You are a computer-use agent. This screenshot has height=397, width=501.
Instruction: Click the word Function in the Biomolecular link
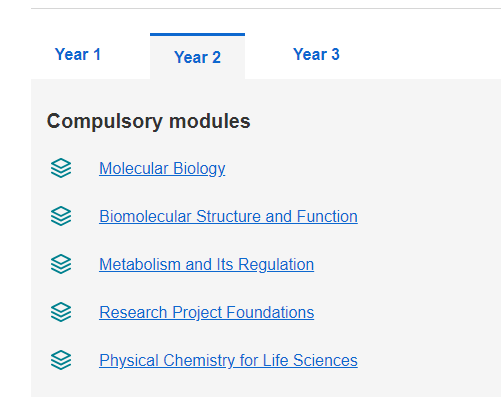(x=327, y=216)
